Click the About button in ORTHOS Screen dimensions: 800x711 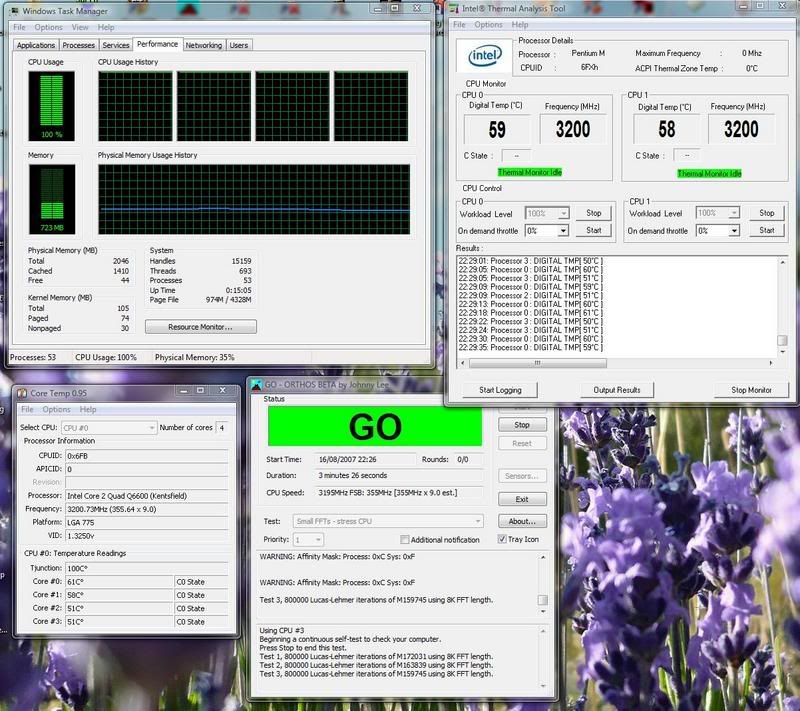pyautogui.click(x=522, y=521)
